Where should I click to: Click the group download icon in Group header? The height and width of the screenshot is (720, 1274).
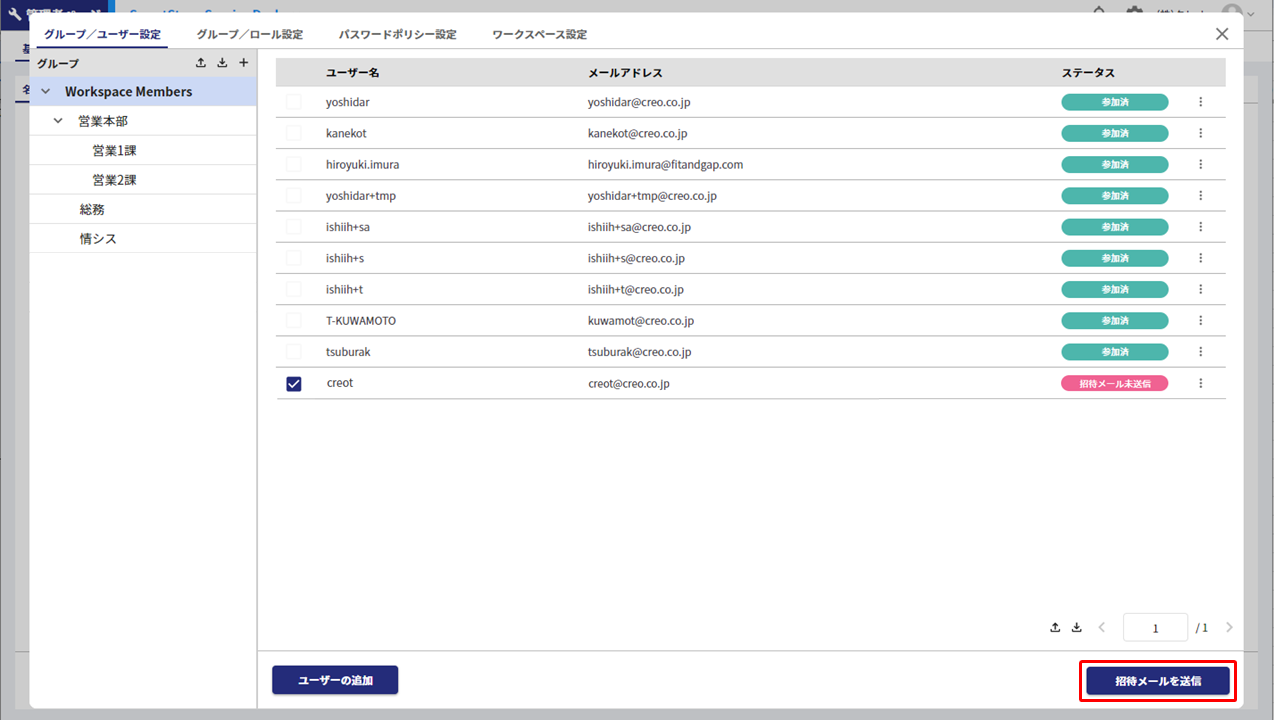222,63
